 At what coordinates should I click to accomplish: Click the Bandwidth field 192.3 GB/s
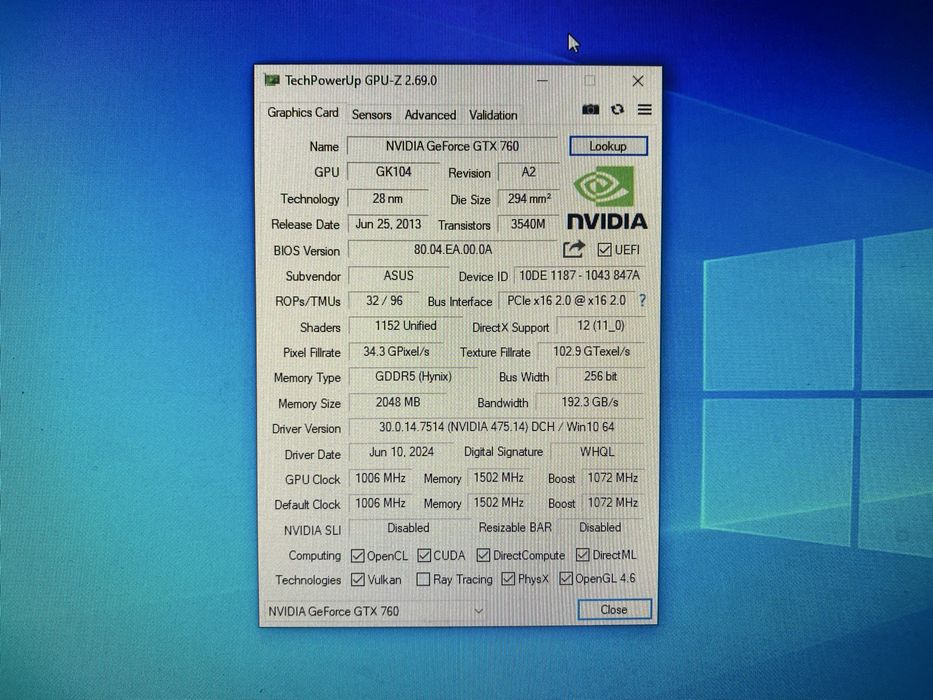coord(590,402)
